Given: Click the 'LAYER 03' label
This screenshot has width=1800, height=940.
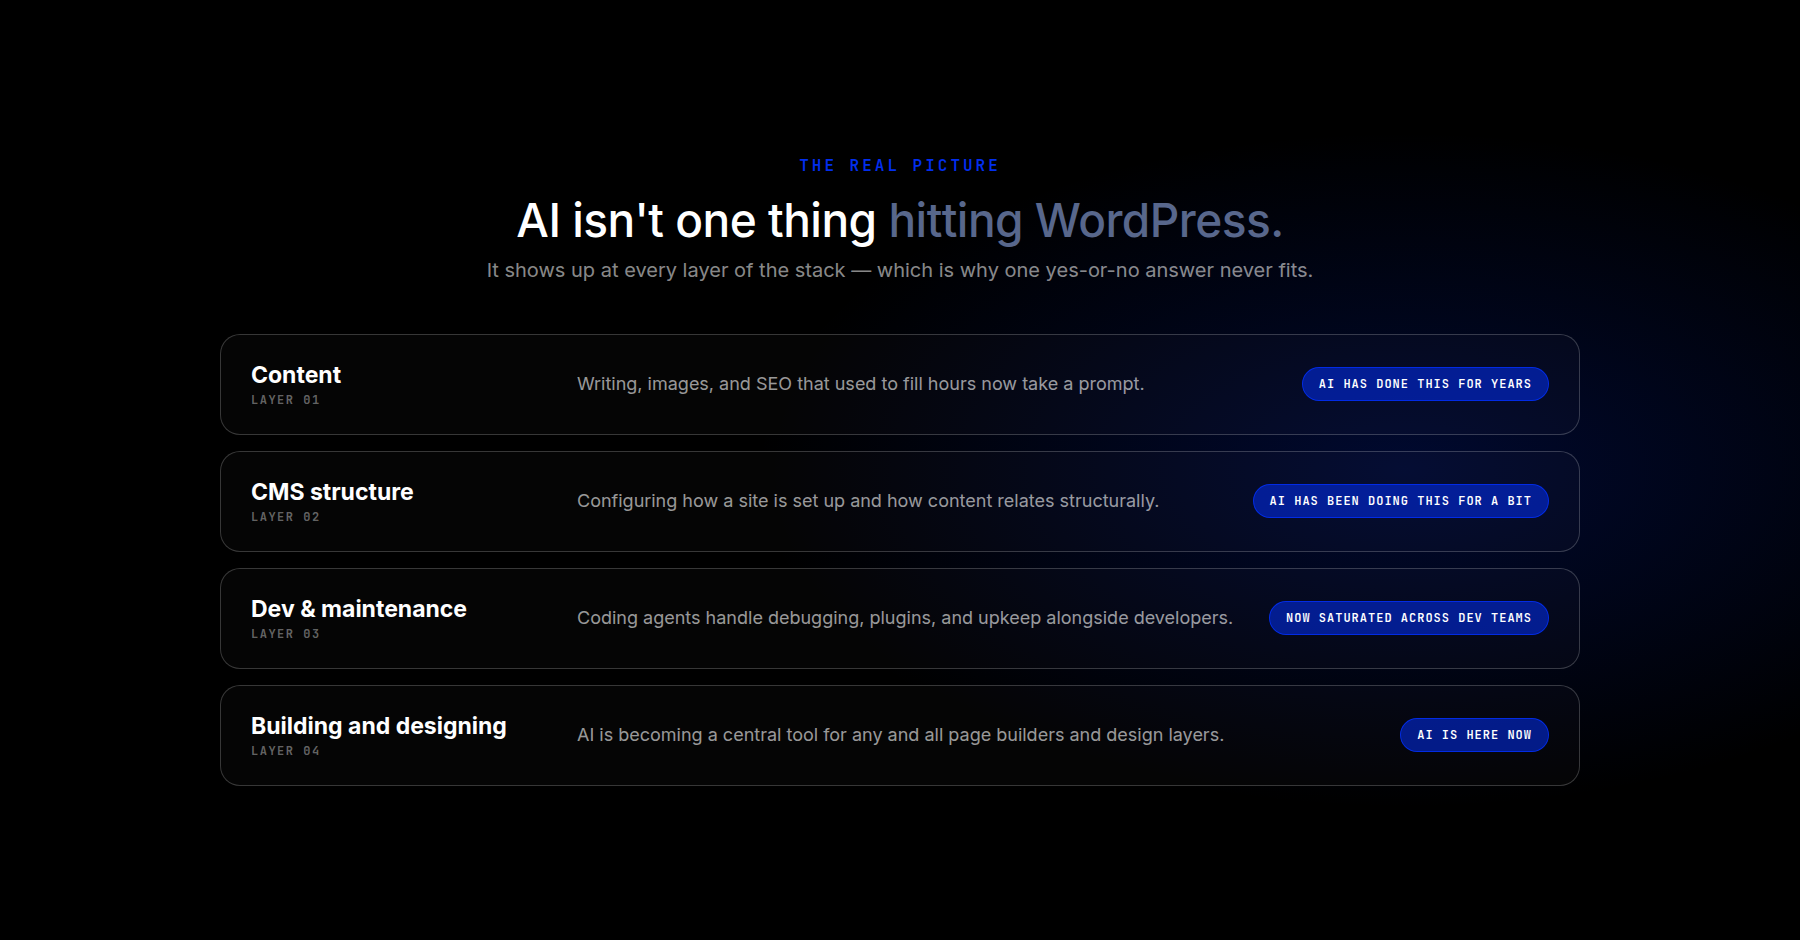Looking at the screenshot, I should click(285, 634).
